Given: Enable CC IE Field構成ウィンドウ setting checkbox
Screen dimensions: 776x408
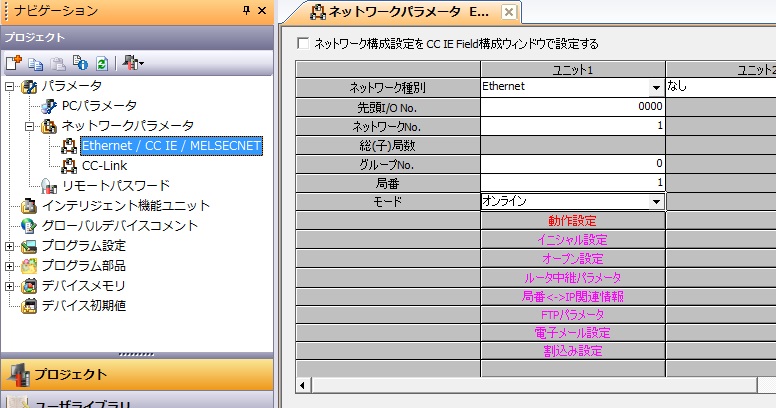Looking at the screenshot, I should (x=304, y=43).
